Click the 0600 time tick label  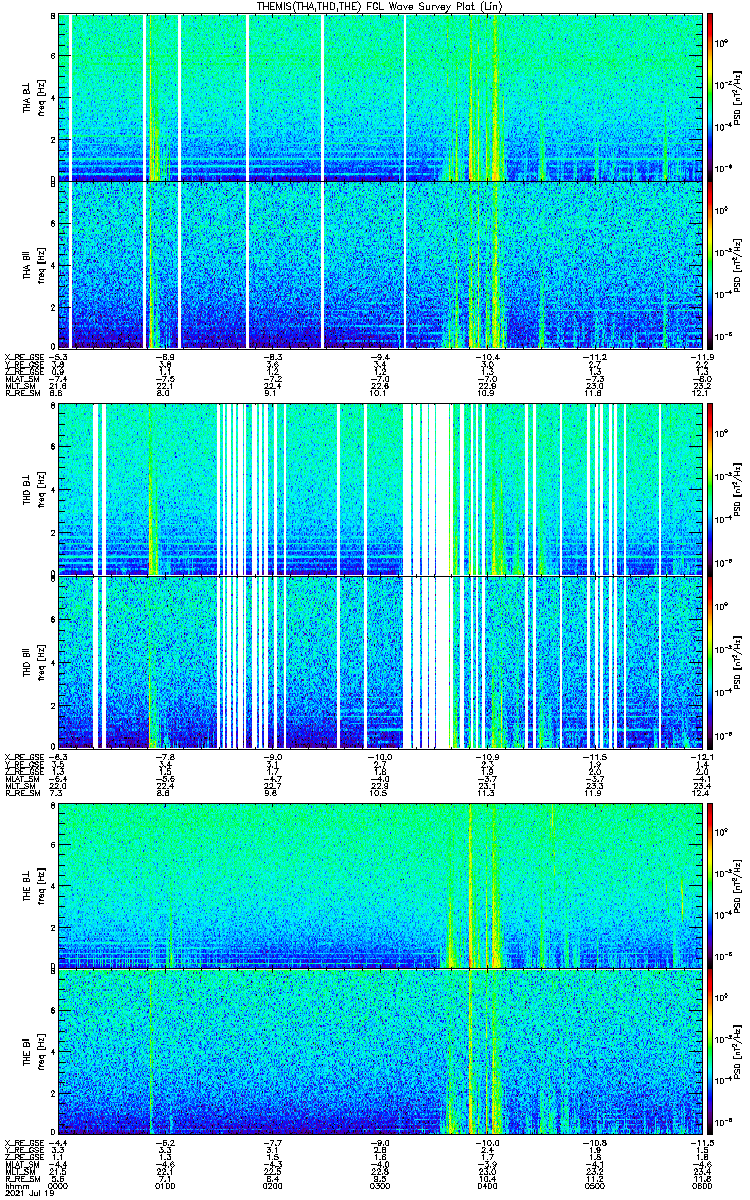(701, 1186)
